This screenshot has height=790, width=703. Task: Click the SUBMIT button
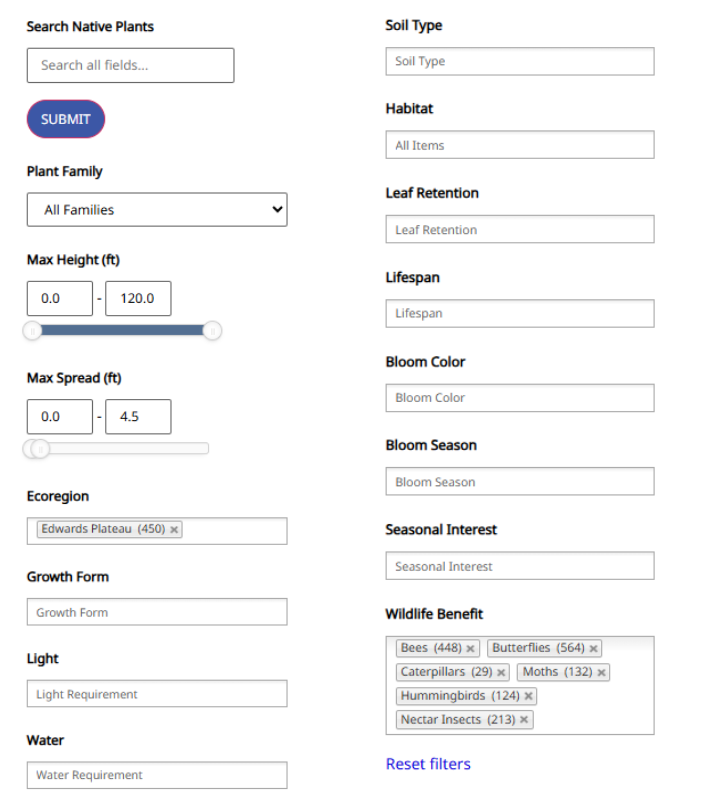(66, 119)
